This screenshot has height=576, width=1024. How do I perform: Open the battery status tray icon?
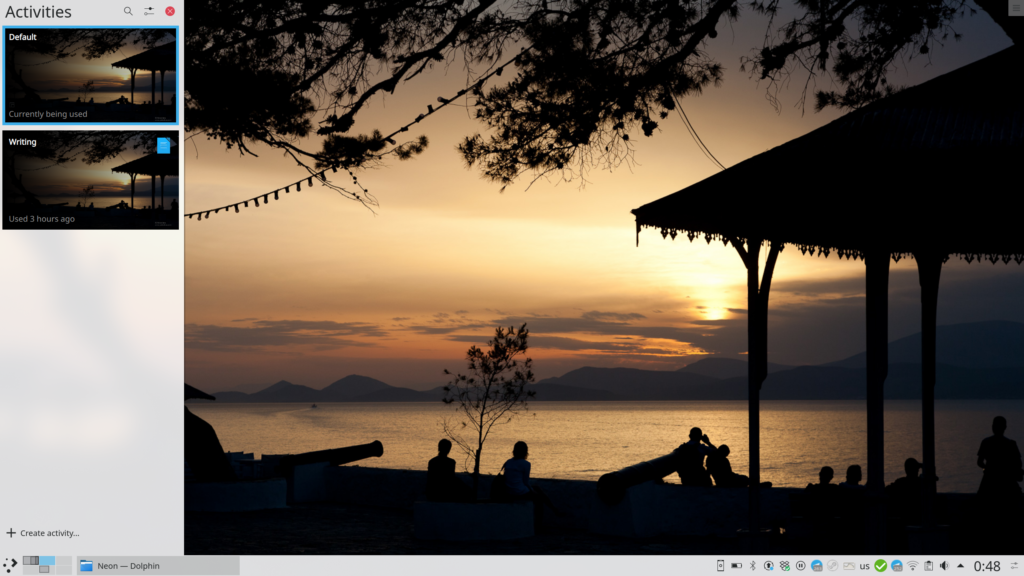pyautogui.click(x=736, y=566)
